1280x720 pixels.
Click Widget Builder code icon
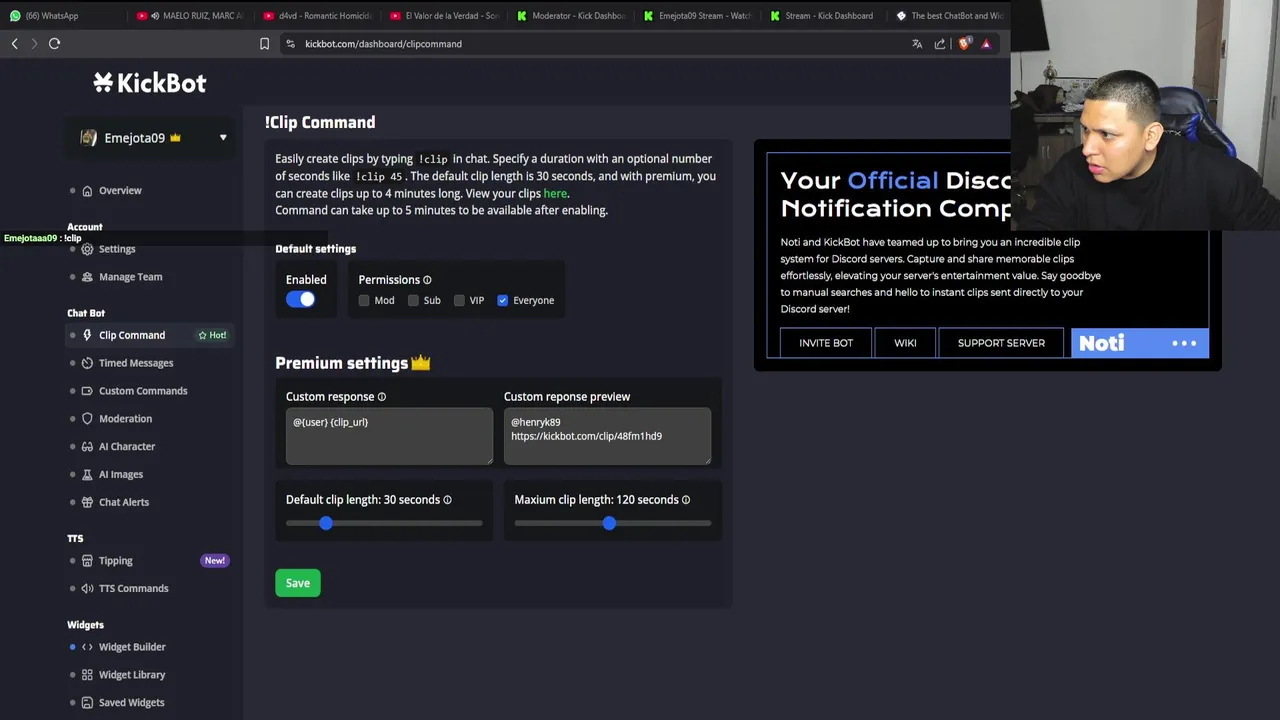coord(87,647)
